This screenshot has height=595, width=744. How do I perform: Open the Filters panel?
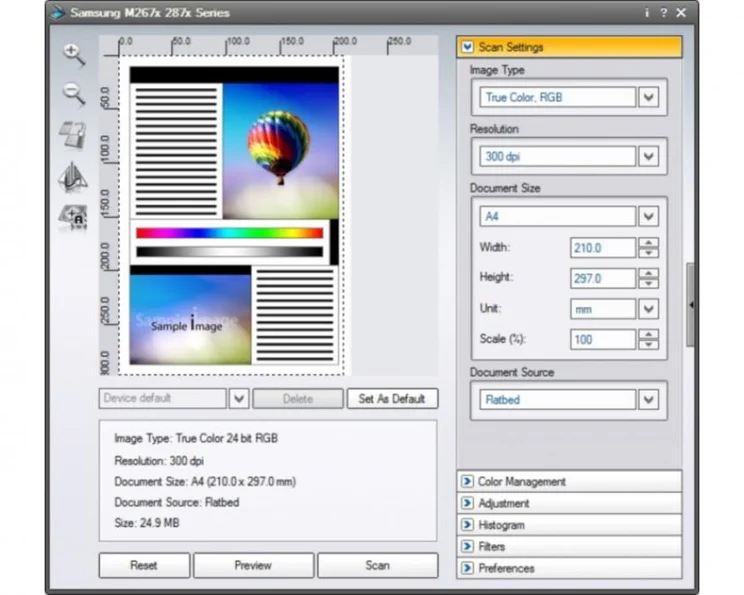467,547
